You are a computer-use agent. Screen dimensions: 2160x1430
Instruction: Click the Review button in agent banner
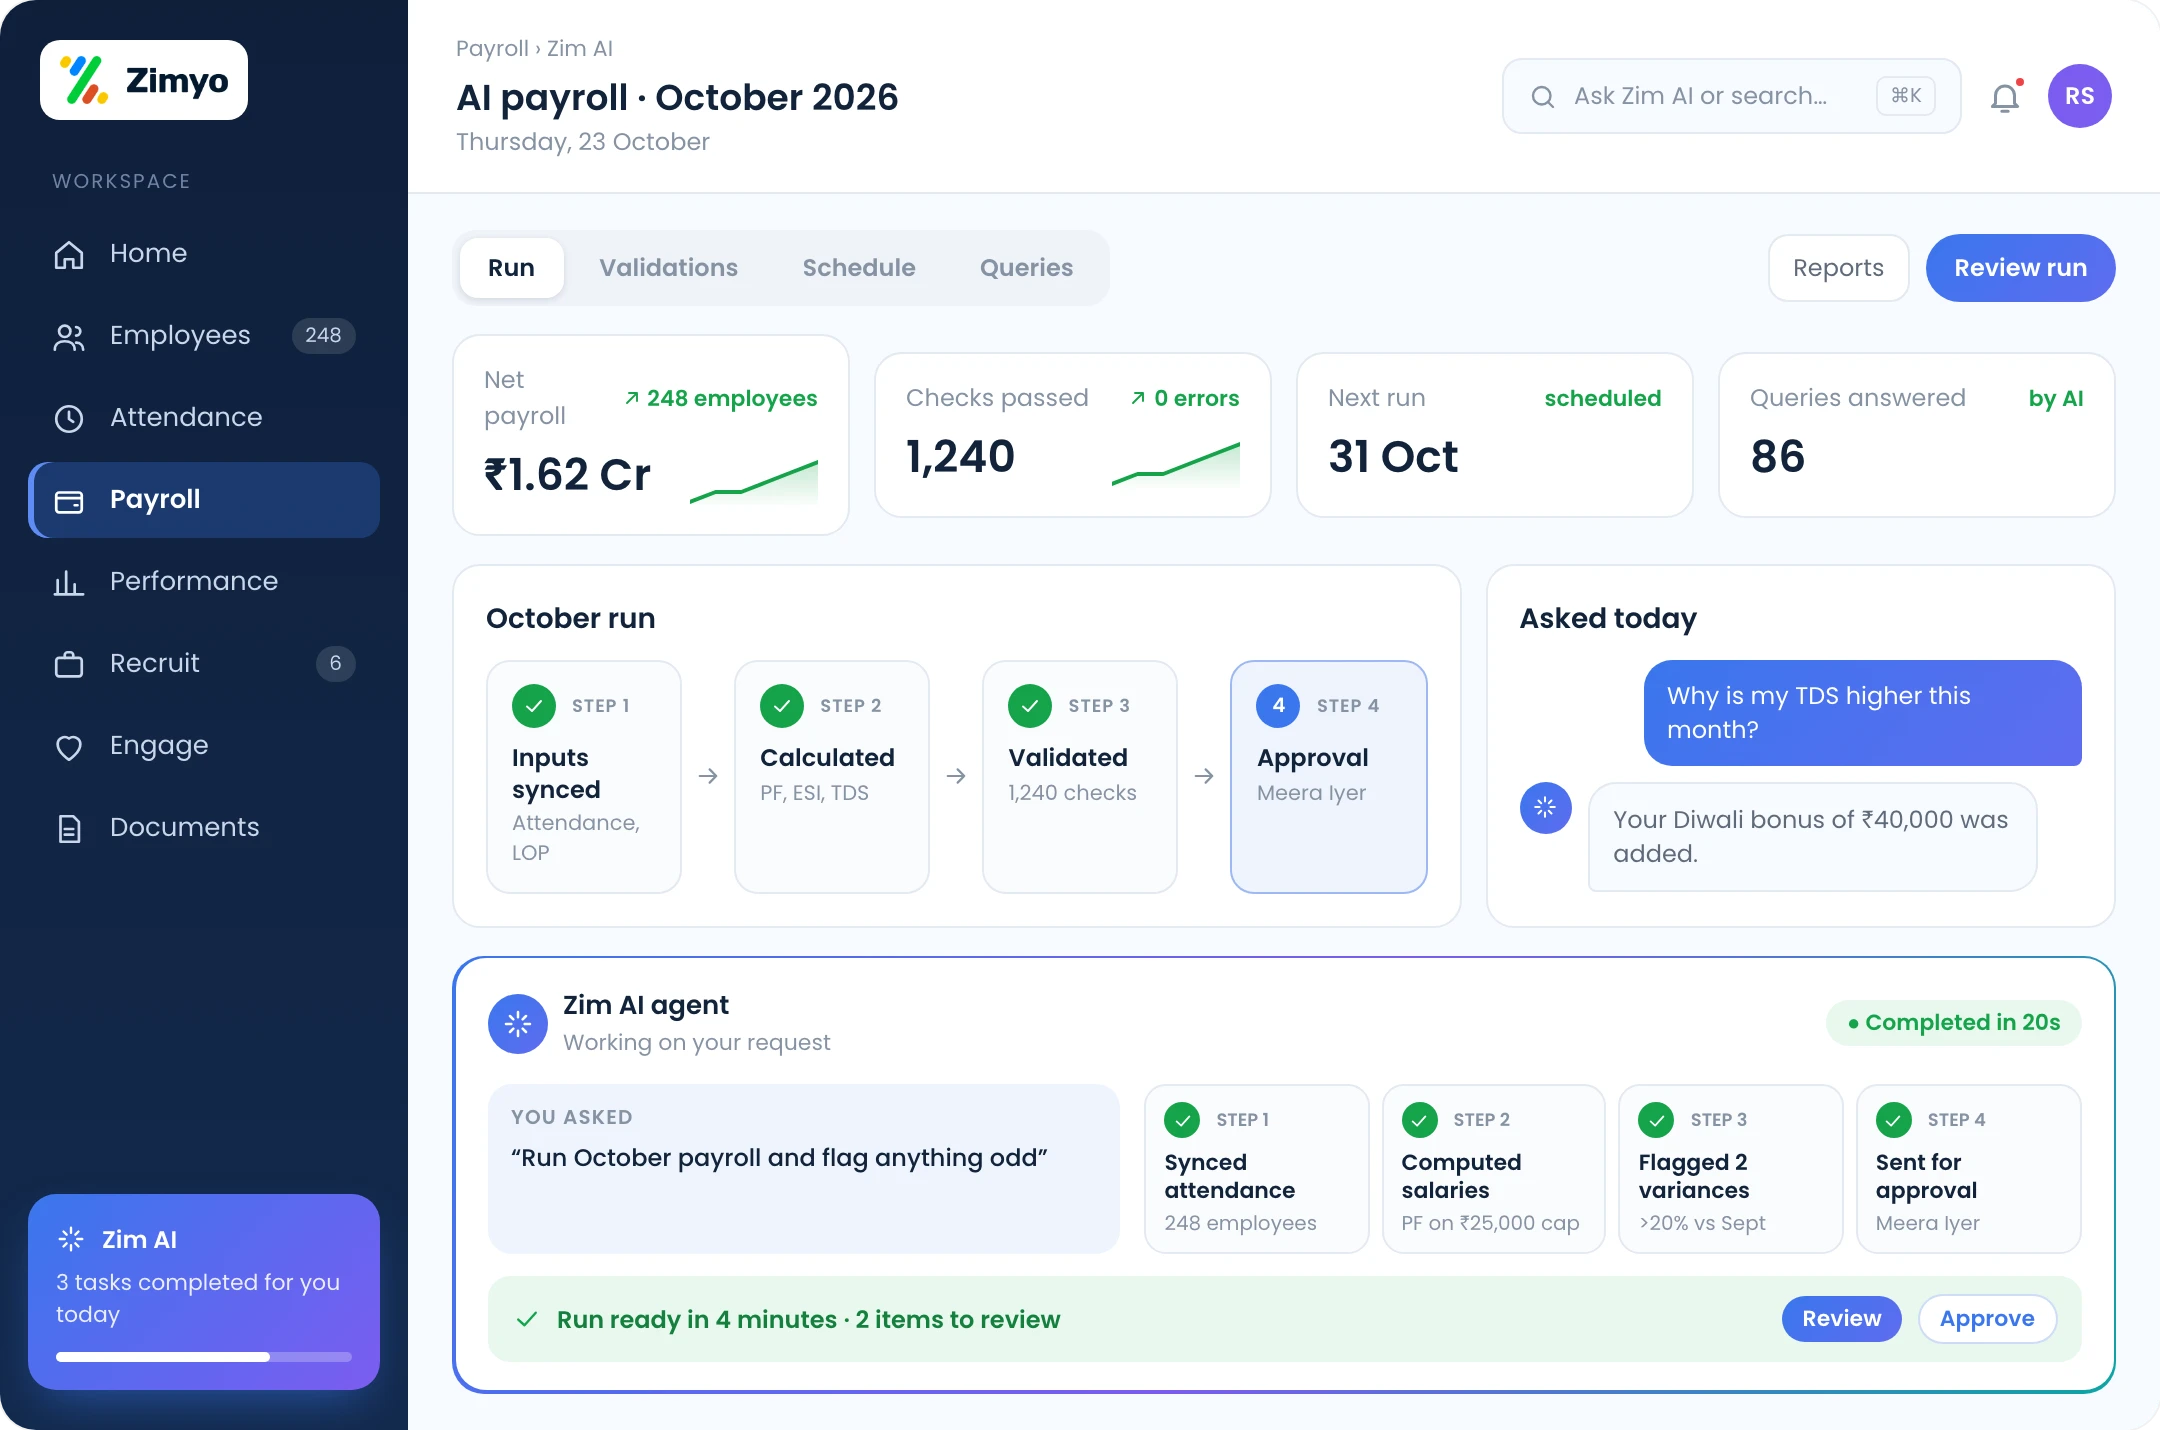tap(1841, 1318)
